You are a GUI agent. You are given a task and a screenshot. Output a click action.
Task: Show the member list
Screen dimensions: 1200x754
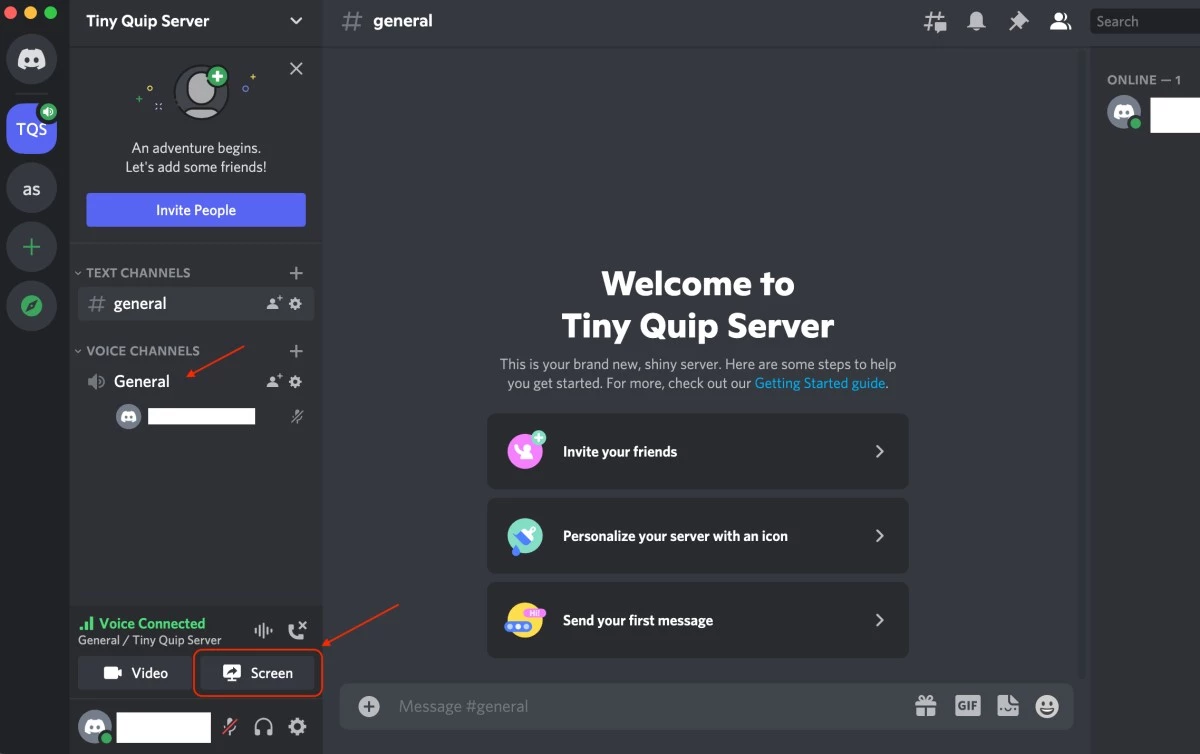[1060, 20]
